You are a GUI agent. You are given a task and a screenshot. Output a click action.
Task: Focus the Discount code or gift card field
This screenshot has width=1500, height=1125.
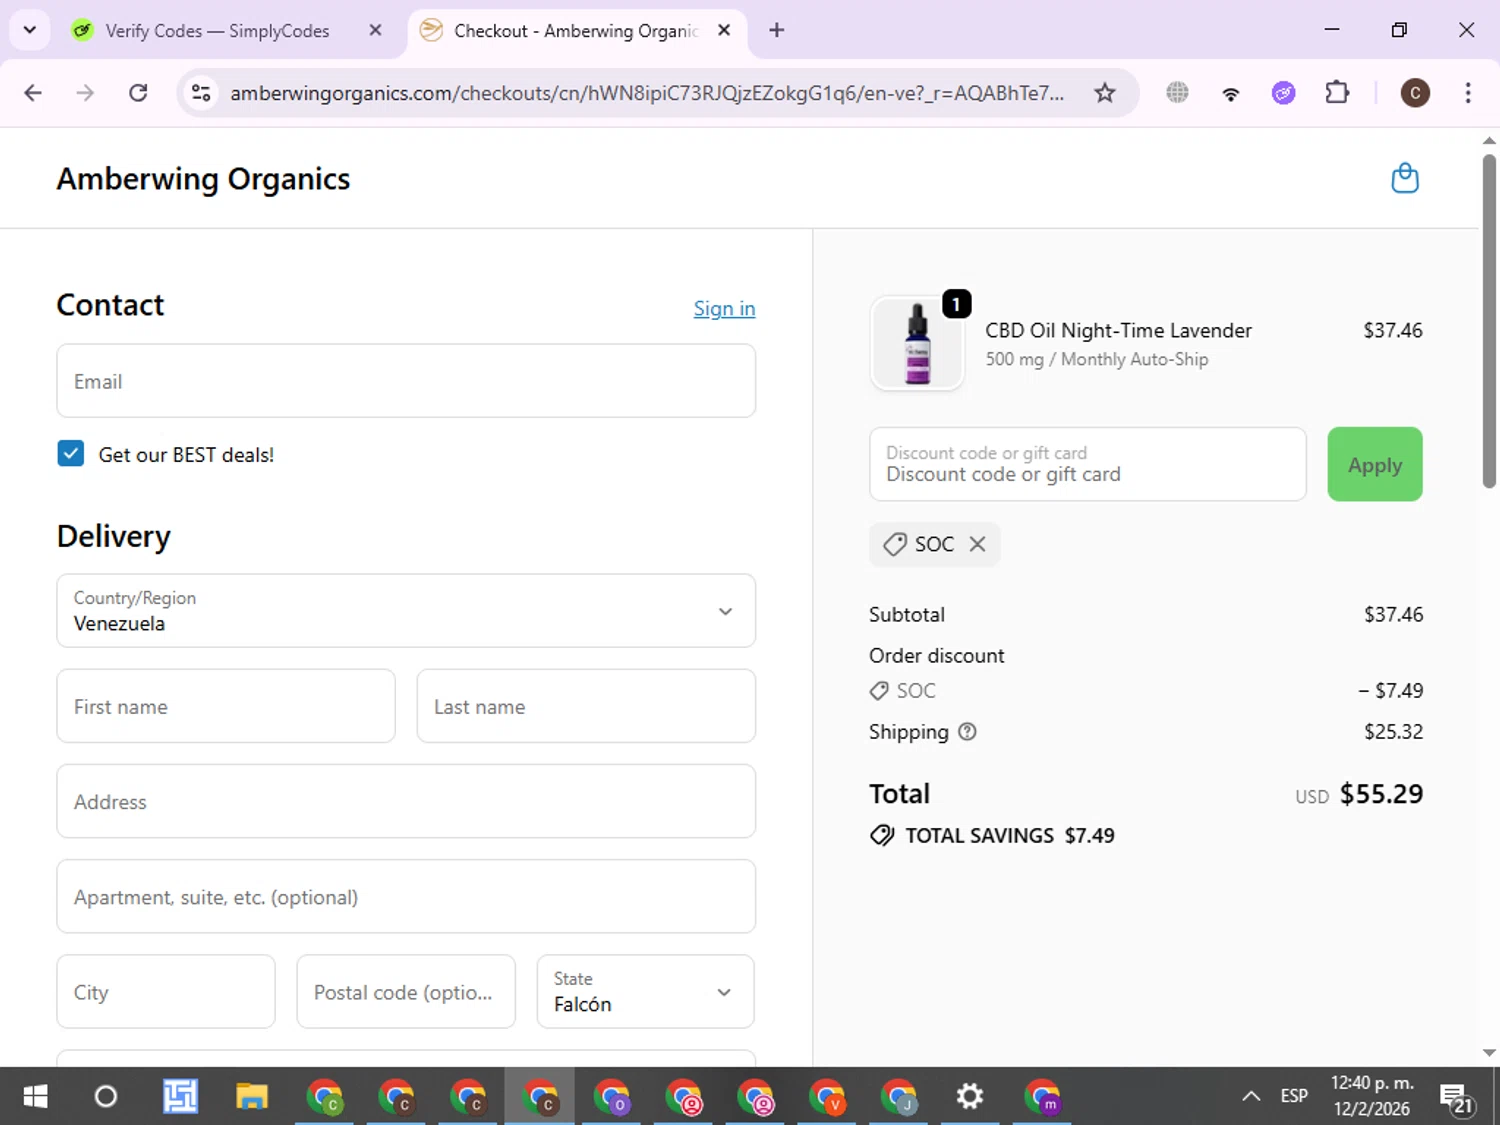pos(1088,464)
